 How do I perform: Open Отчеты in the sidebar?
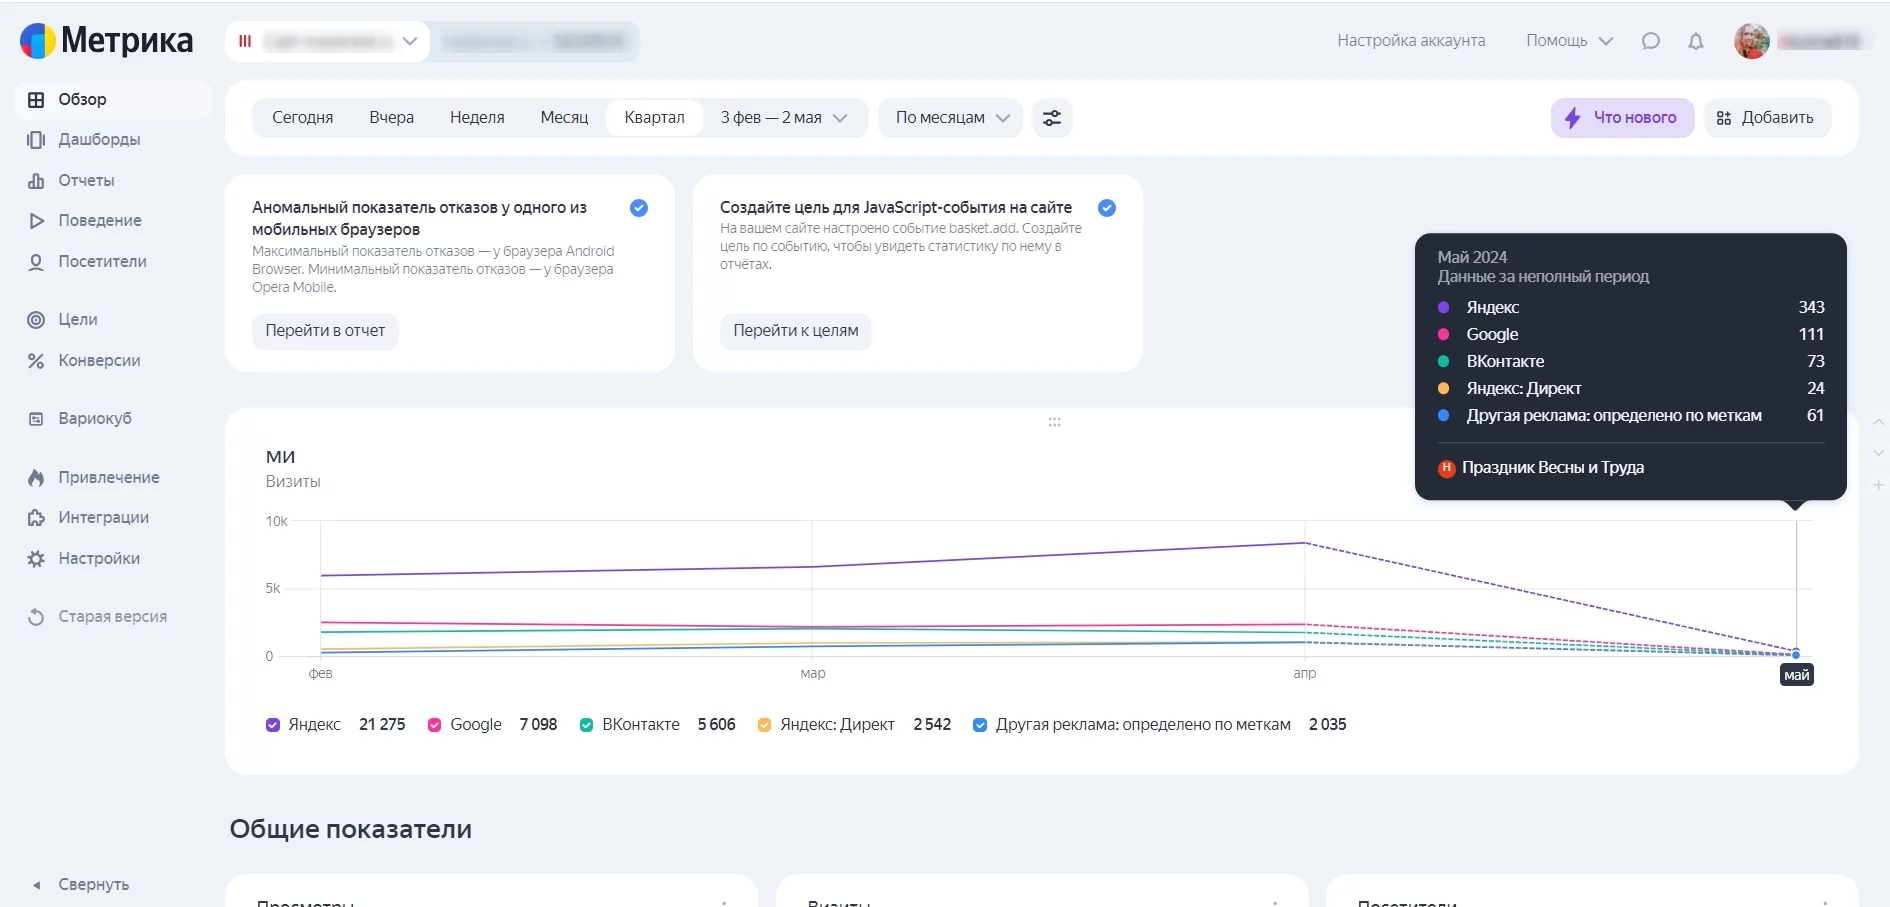[x=86, y=180]
